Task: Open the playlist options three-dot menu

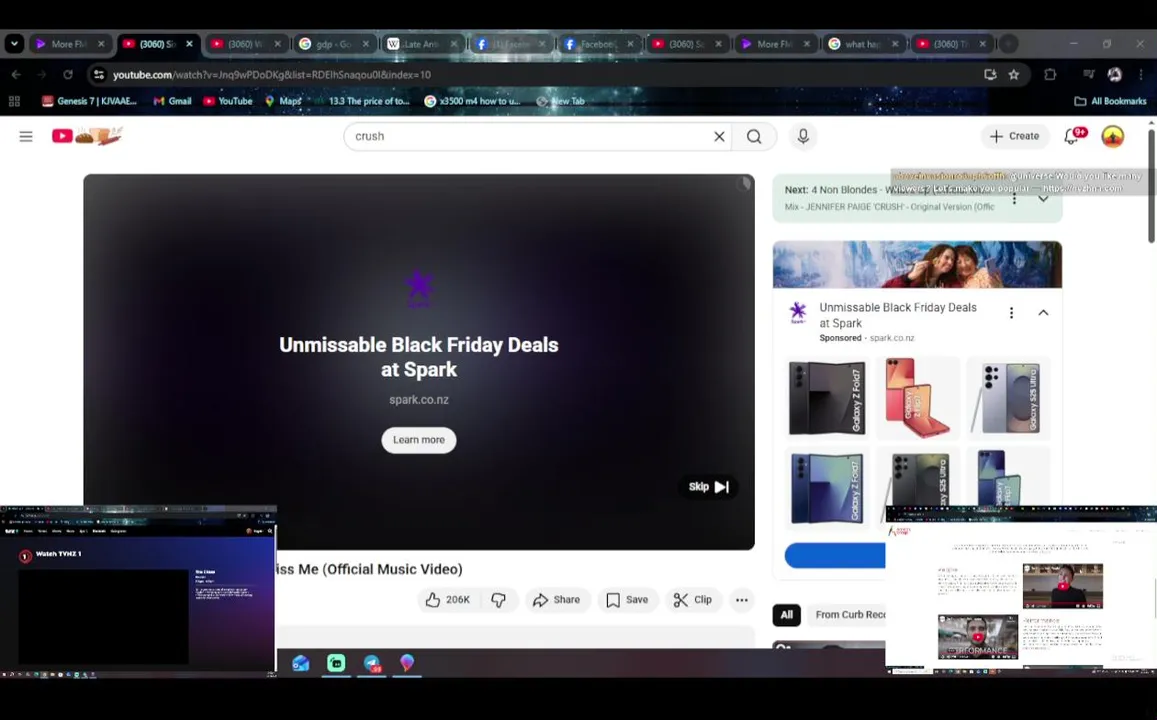Action: pos(1015,199)
